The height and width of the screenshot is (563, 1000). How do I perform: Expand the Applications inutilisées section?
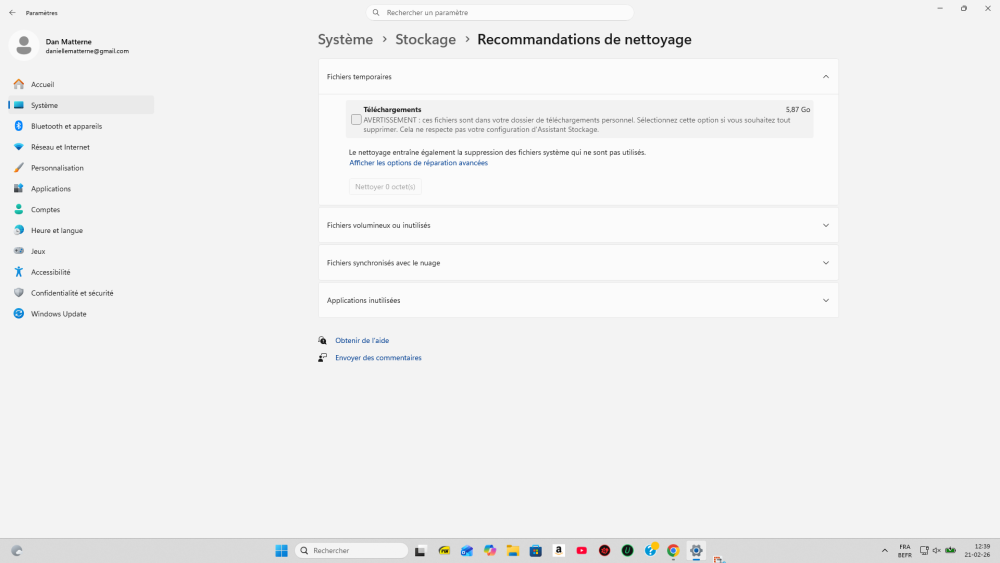pos(825,300)
